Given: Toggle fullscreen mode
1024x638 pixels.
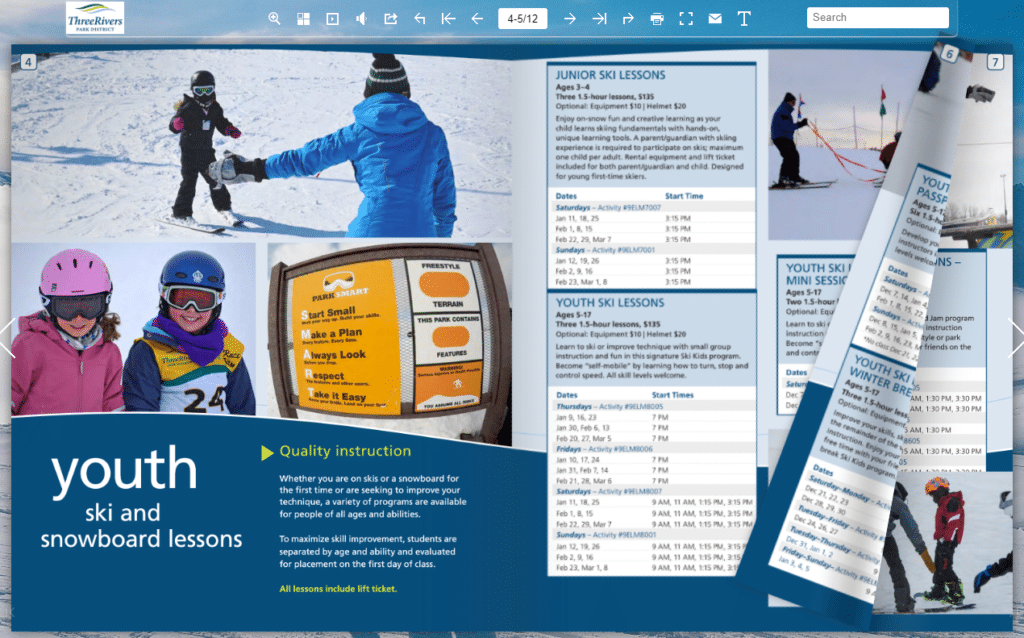Looking at the screenshot, I should pyautogui.click(x=686, y=18).
